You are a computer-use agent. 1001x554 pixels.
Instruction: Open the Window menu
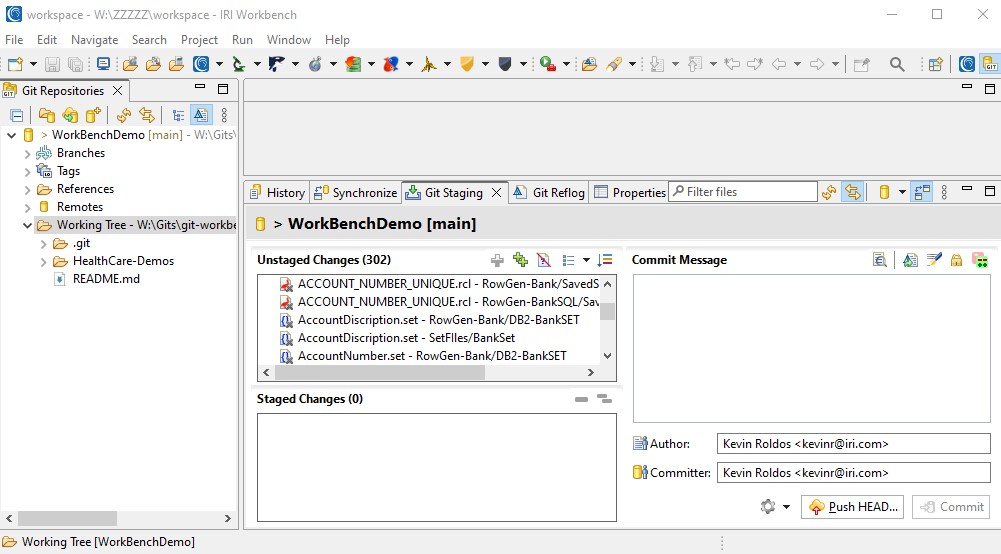(x=289, y=40)
